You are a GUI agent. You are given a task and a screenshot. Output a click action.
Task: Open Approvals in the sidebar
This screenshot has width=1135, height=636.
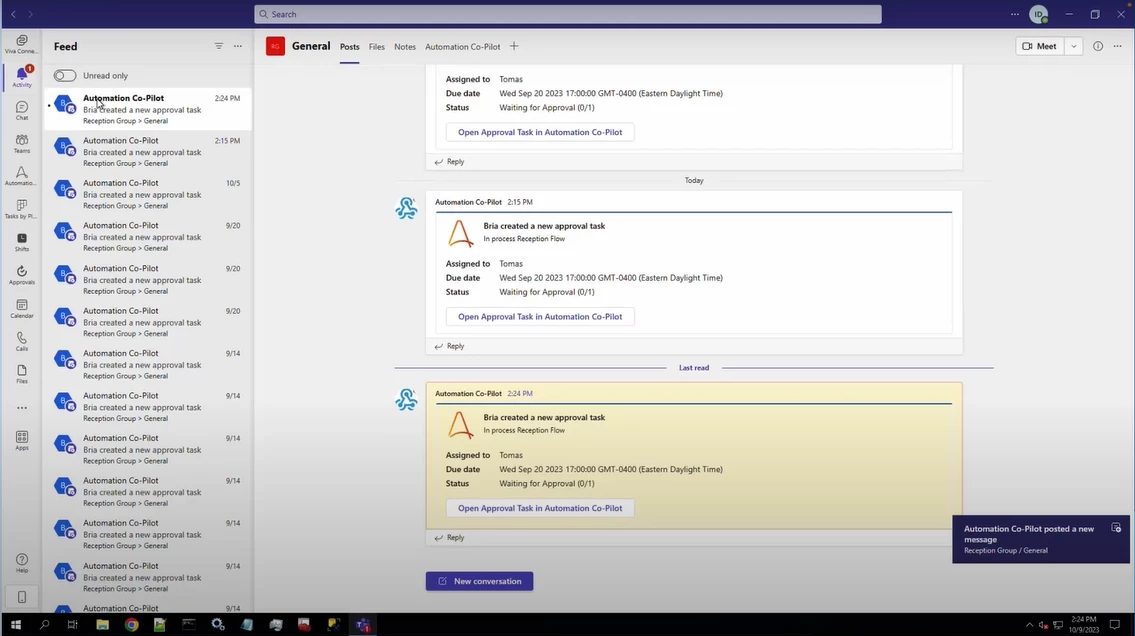22,275
